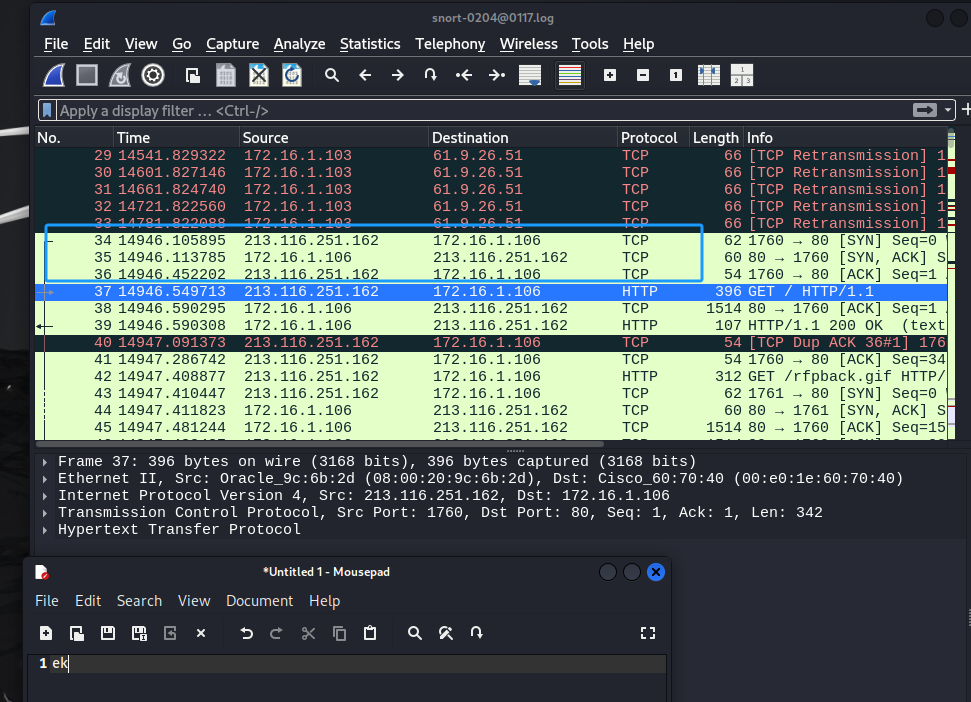This screenshot has width=971, height=702.
Task: Click the packet list horizontal scrollbar
Action: tap(320, 444)
